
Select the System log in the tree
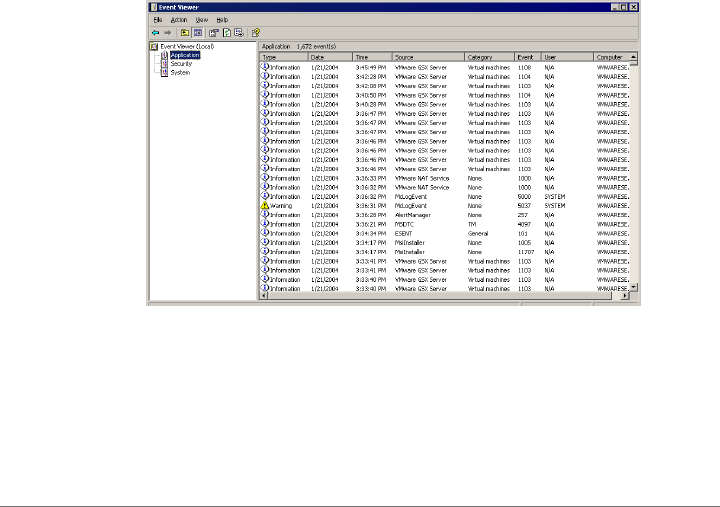179,72
